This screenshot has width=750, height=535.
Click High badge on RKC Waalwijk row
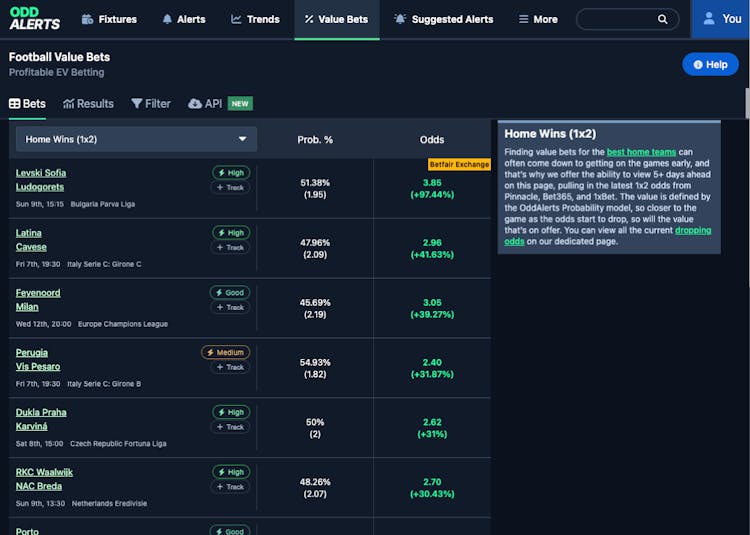(x=231, y=472)
